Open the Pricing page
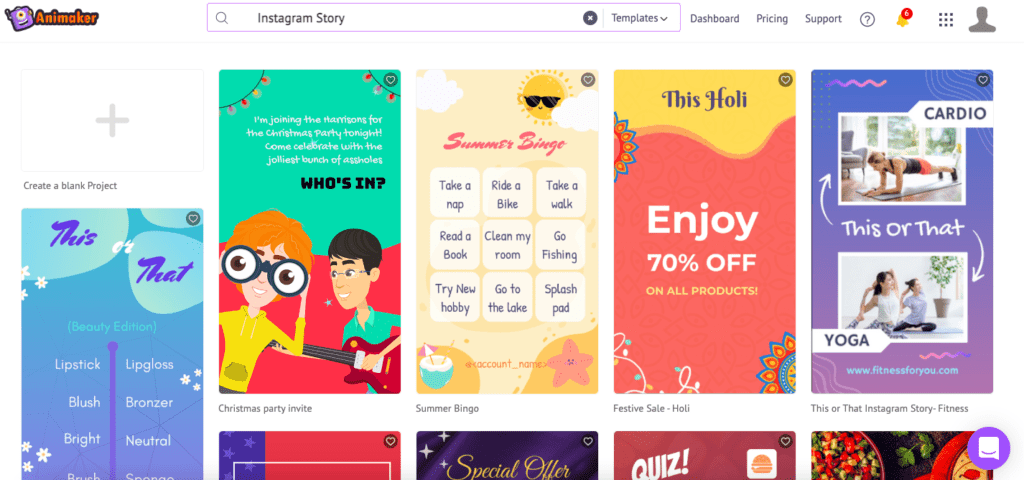 click(772, 19)
